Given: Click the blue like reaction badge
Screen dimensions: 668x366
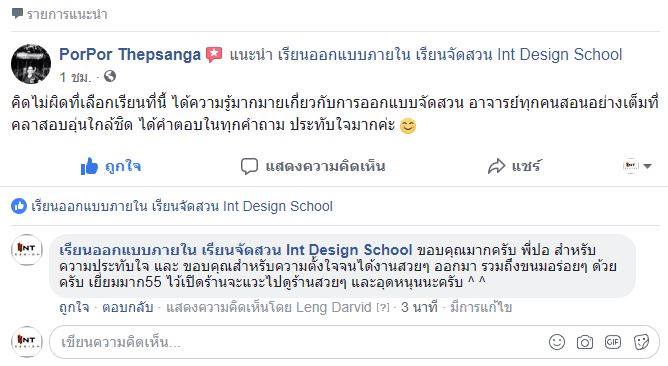Looking at the screenshot, I should tap(19, 206).
